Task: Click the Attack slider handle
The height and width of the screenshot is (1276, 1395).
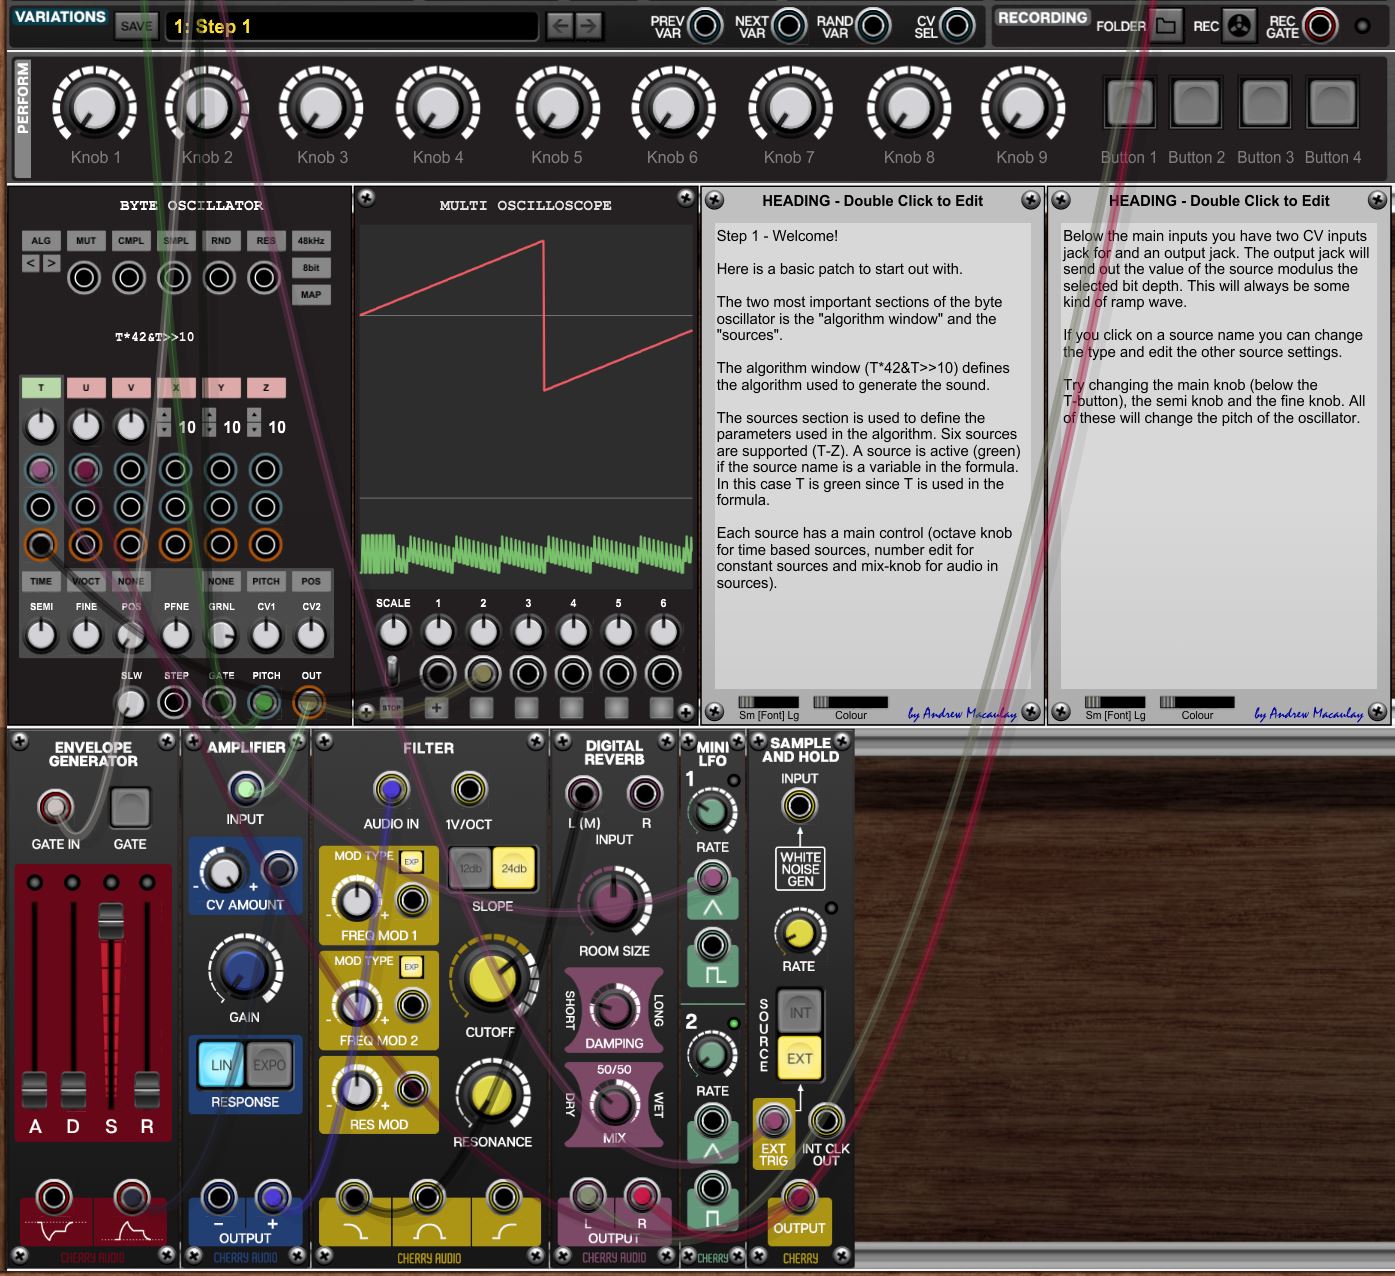Action: click(x=34, y=1089)
